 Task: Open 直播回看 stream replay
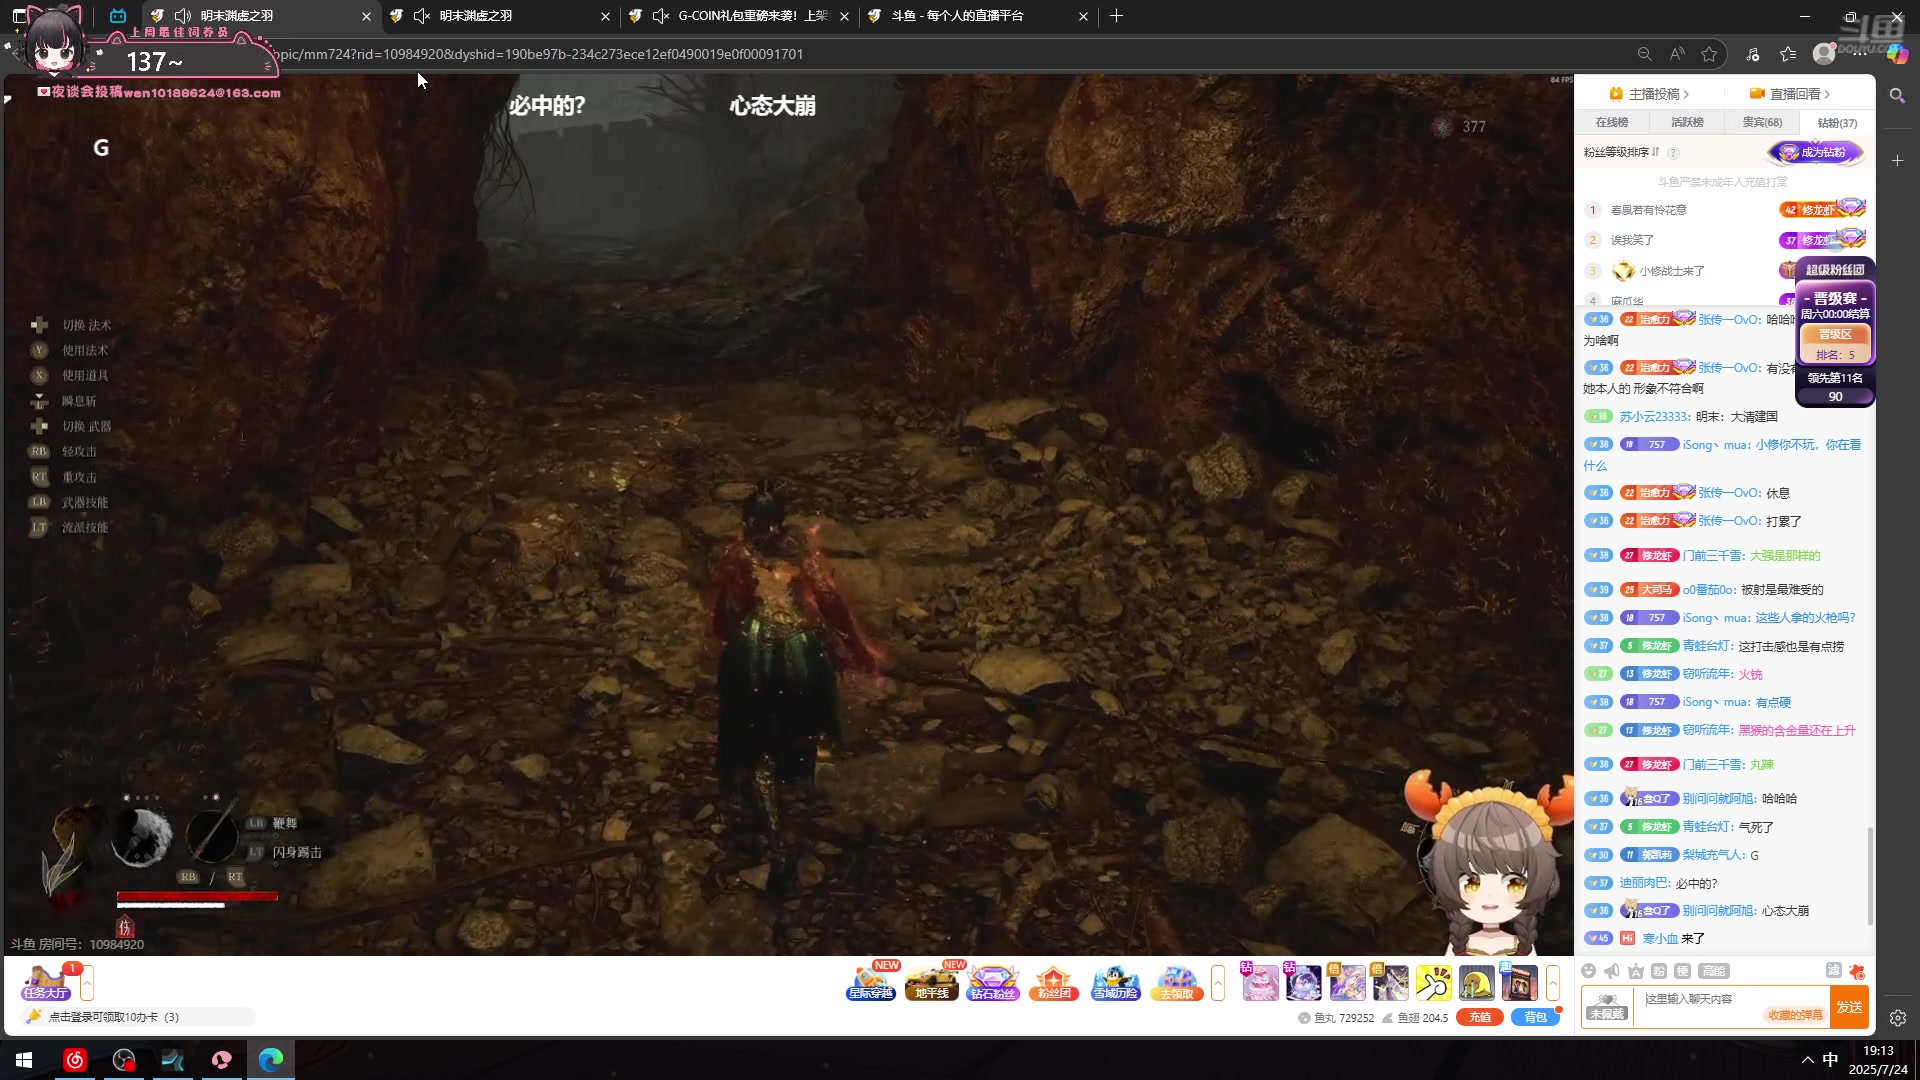tap(1790, 94)
